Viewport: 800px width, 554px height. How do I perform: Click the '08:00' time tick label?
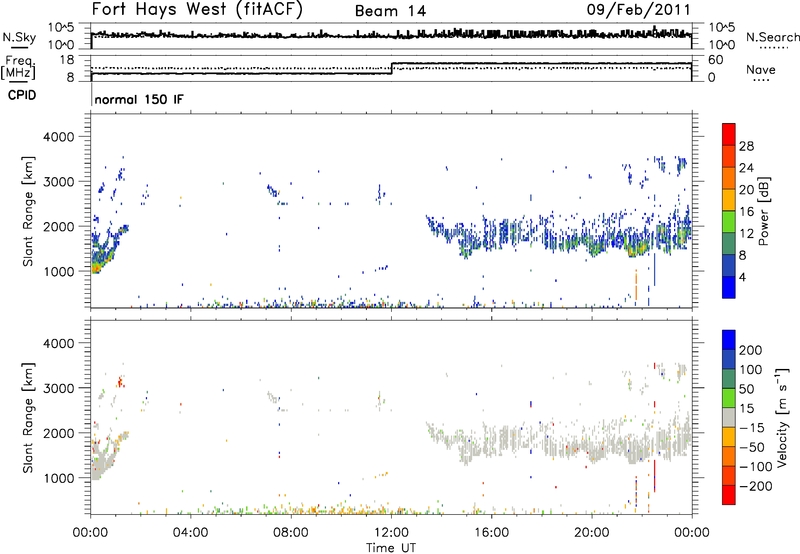(291, 532)
